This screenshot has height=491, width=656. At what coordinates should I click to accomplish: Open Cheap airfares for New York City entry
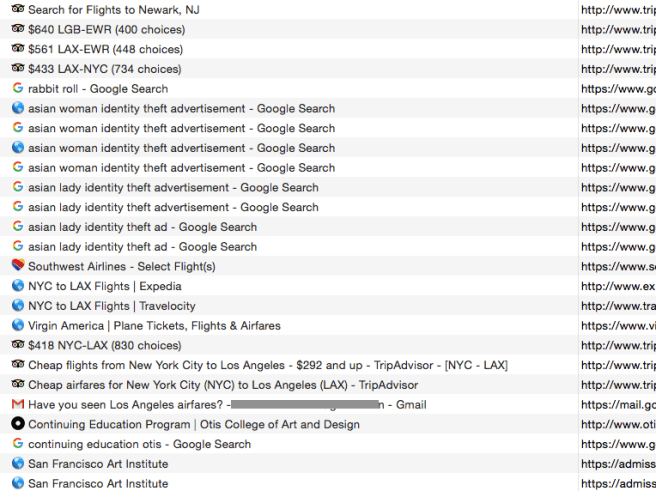click(x=223, y=385)
